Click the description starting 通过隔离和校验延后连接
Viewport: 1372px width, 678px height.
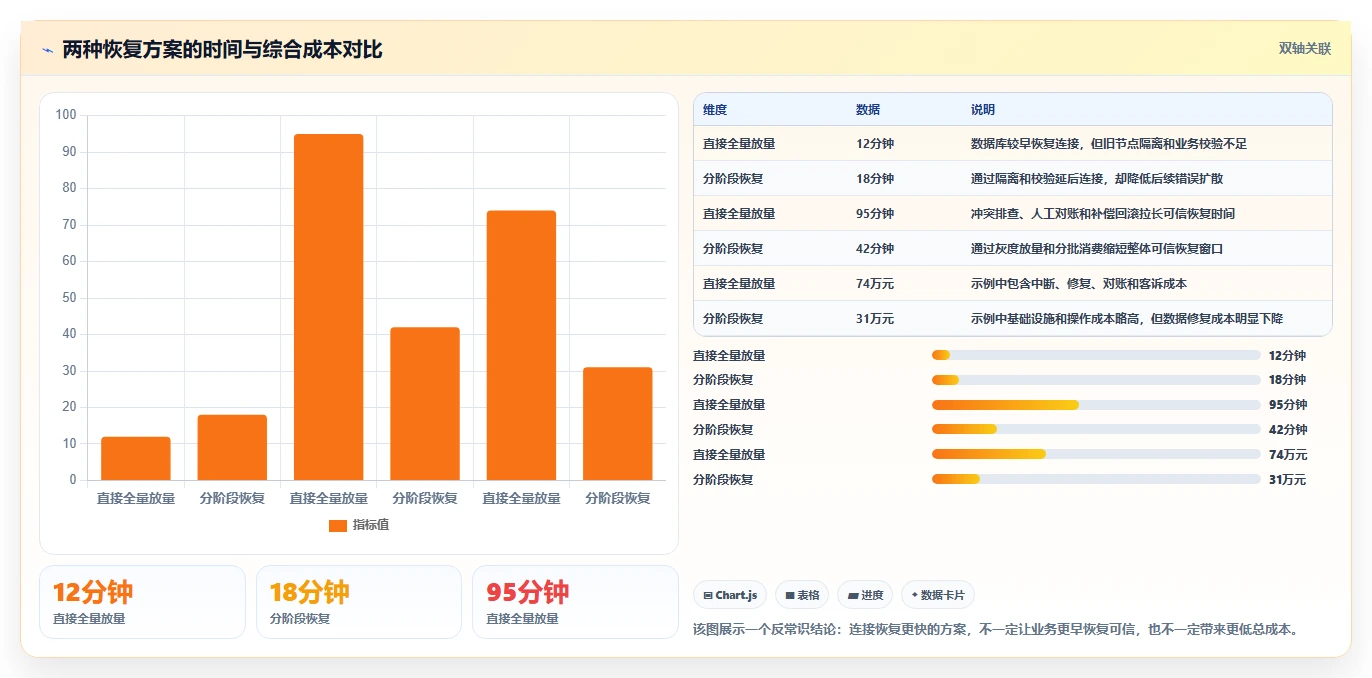click(1097, 179)
